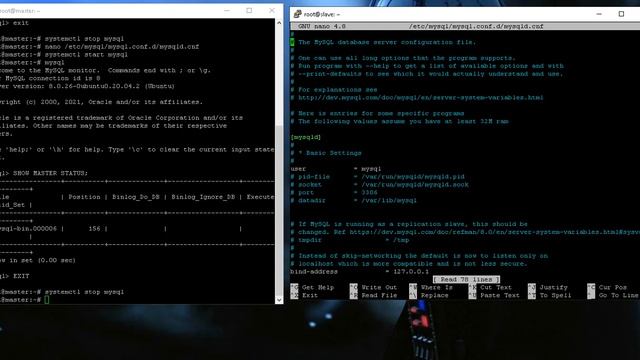
Task: Click 'Read File' shortcut in nano footer
Action: pyautogui.click(x=373, y=295)
